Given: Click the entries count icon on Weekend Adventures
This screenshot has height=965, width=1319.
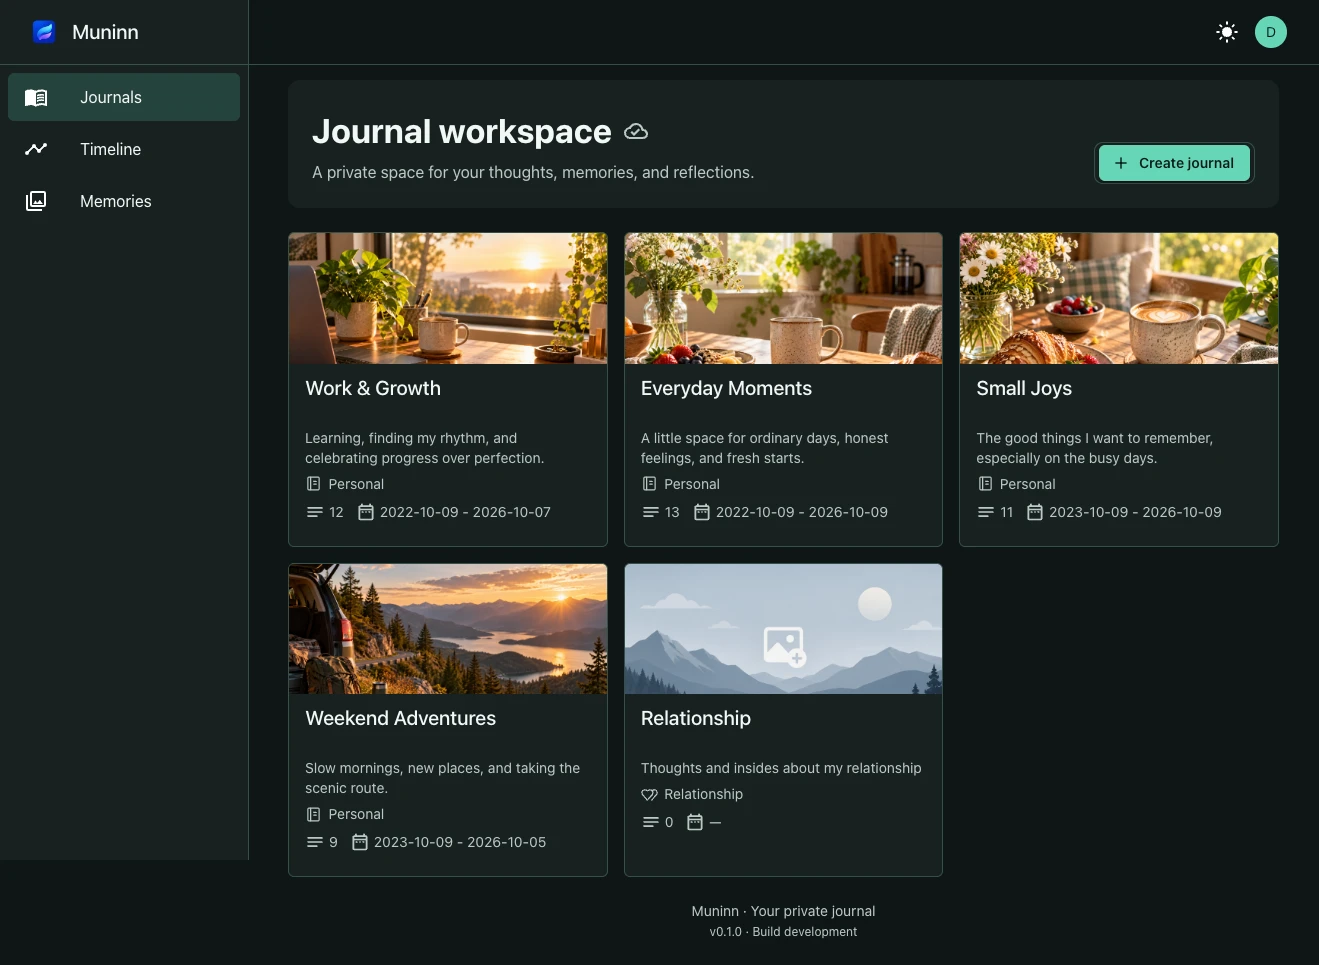Looking at the screenshot, I should click(x=314, y=842).
